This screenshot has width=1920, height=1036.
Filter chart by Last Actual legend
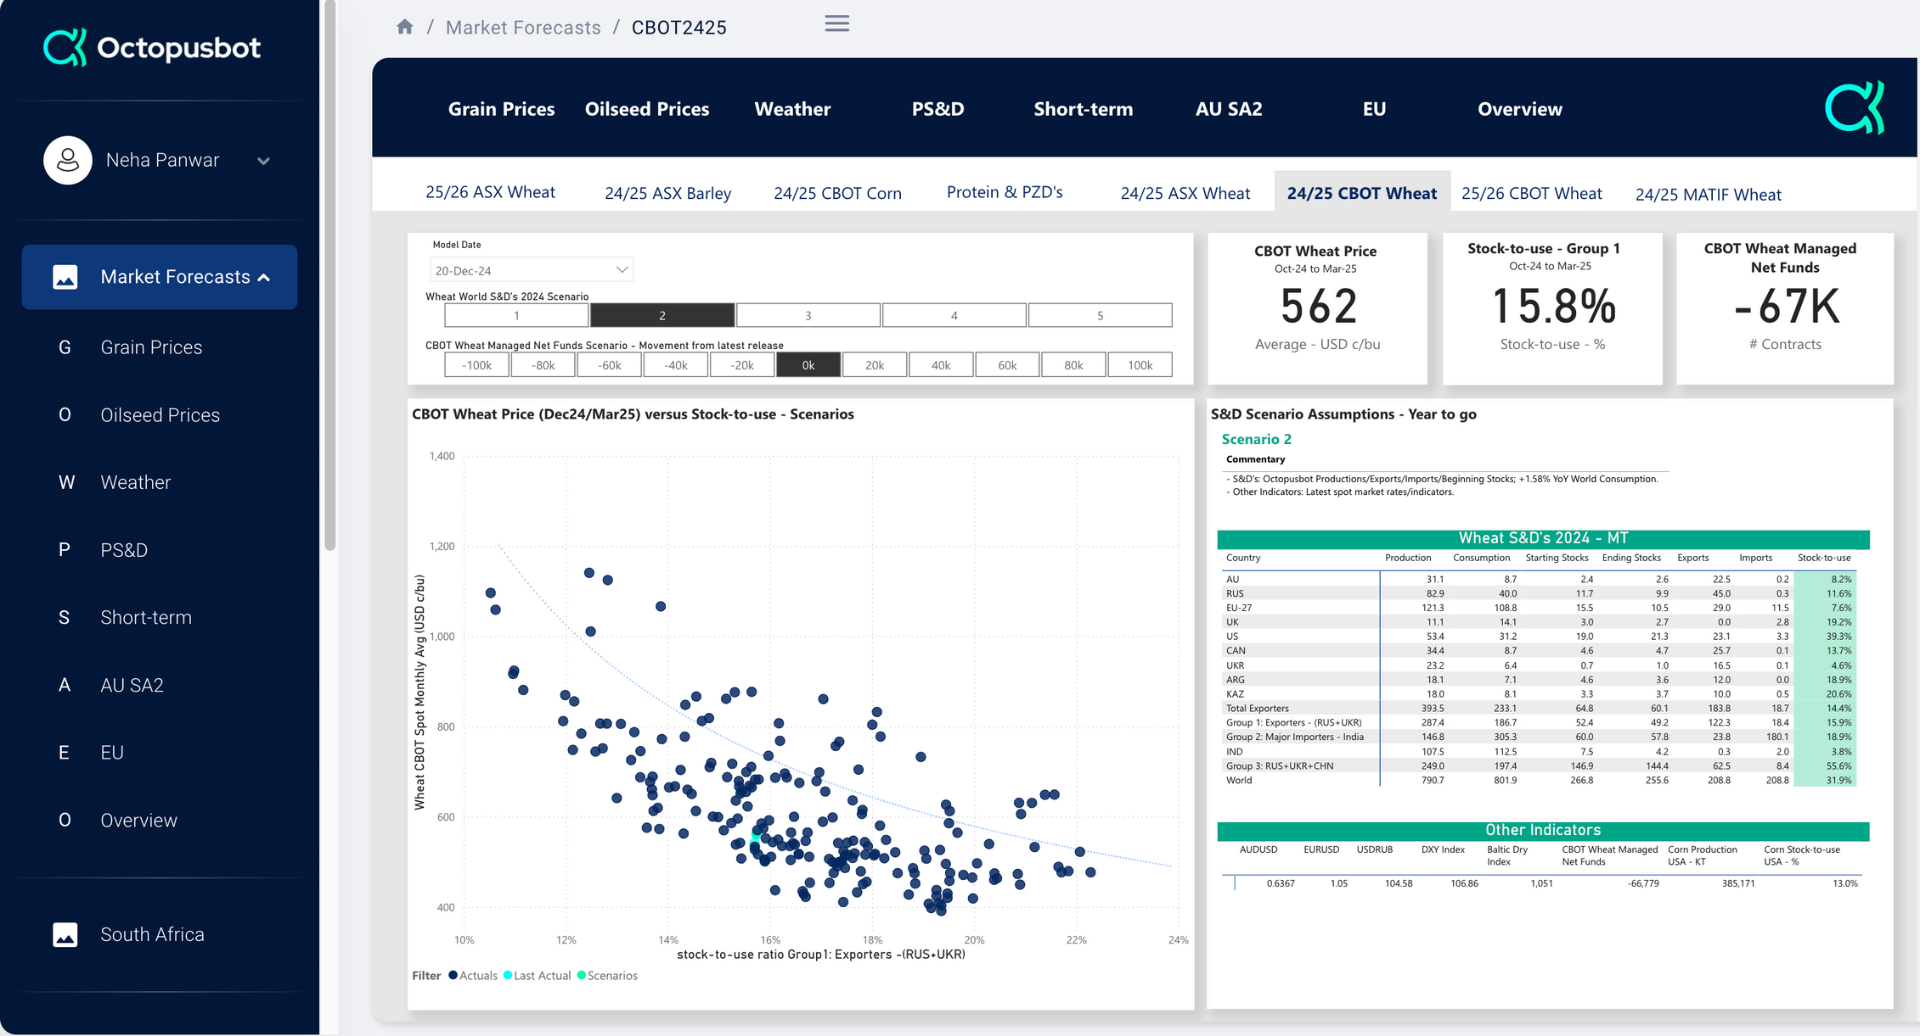pos(537,975)
